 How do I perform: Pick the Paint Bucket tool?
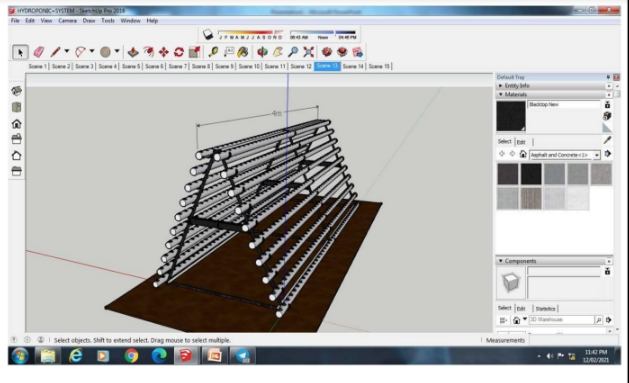[243, 52]
